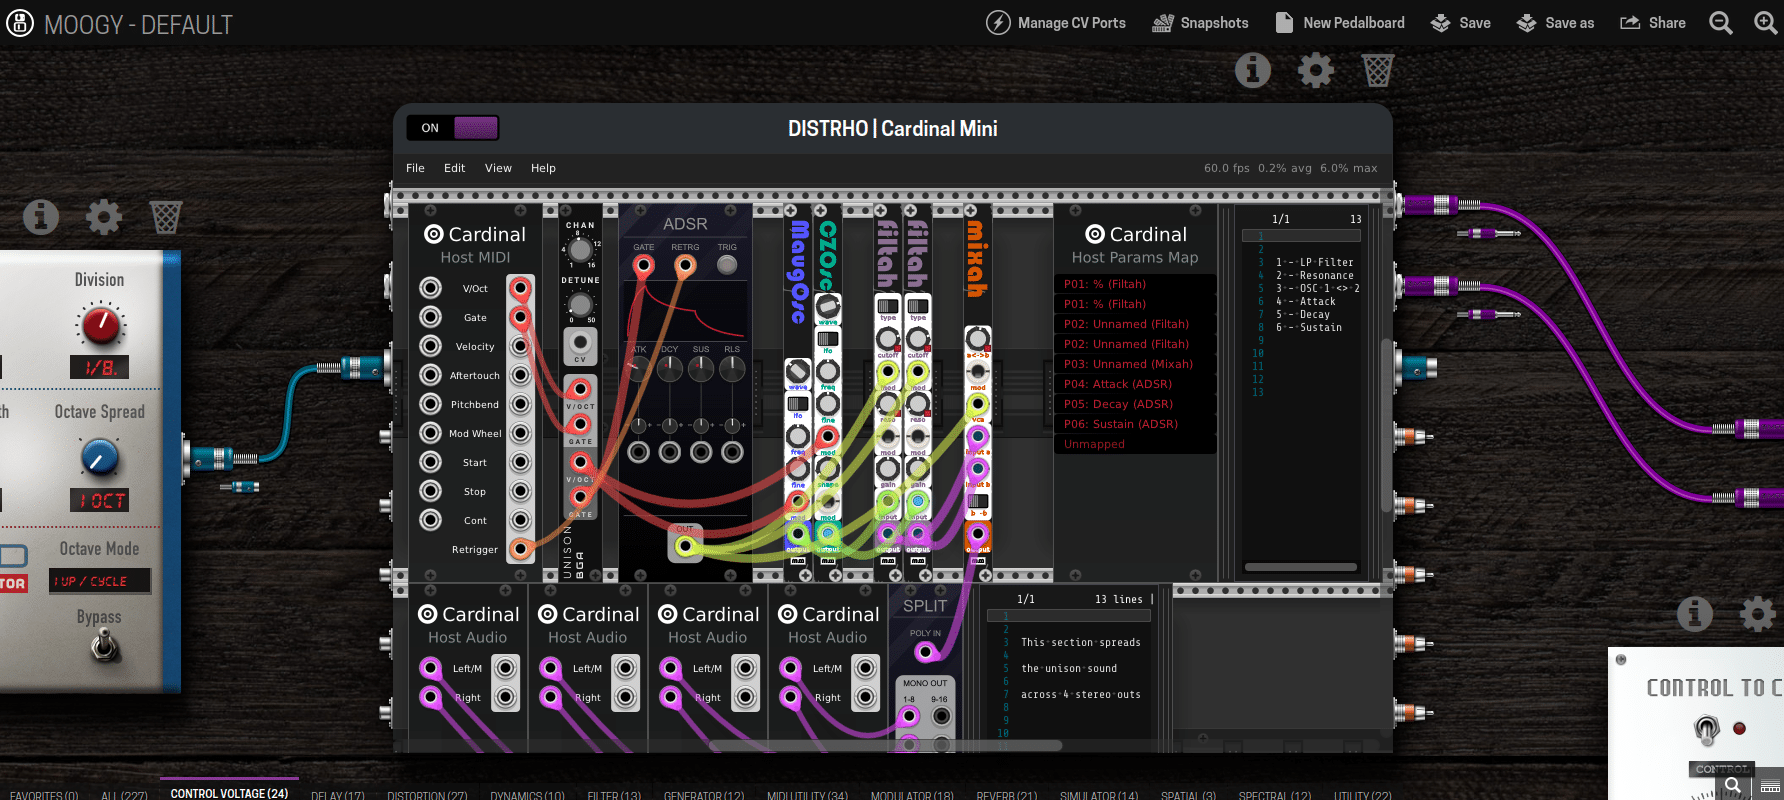
Task: Zoom out the pedalboard view
Action: pyautogui.click(x=1720, y=23)
